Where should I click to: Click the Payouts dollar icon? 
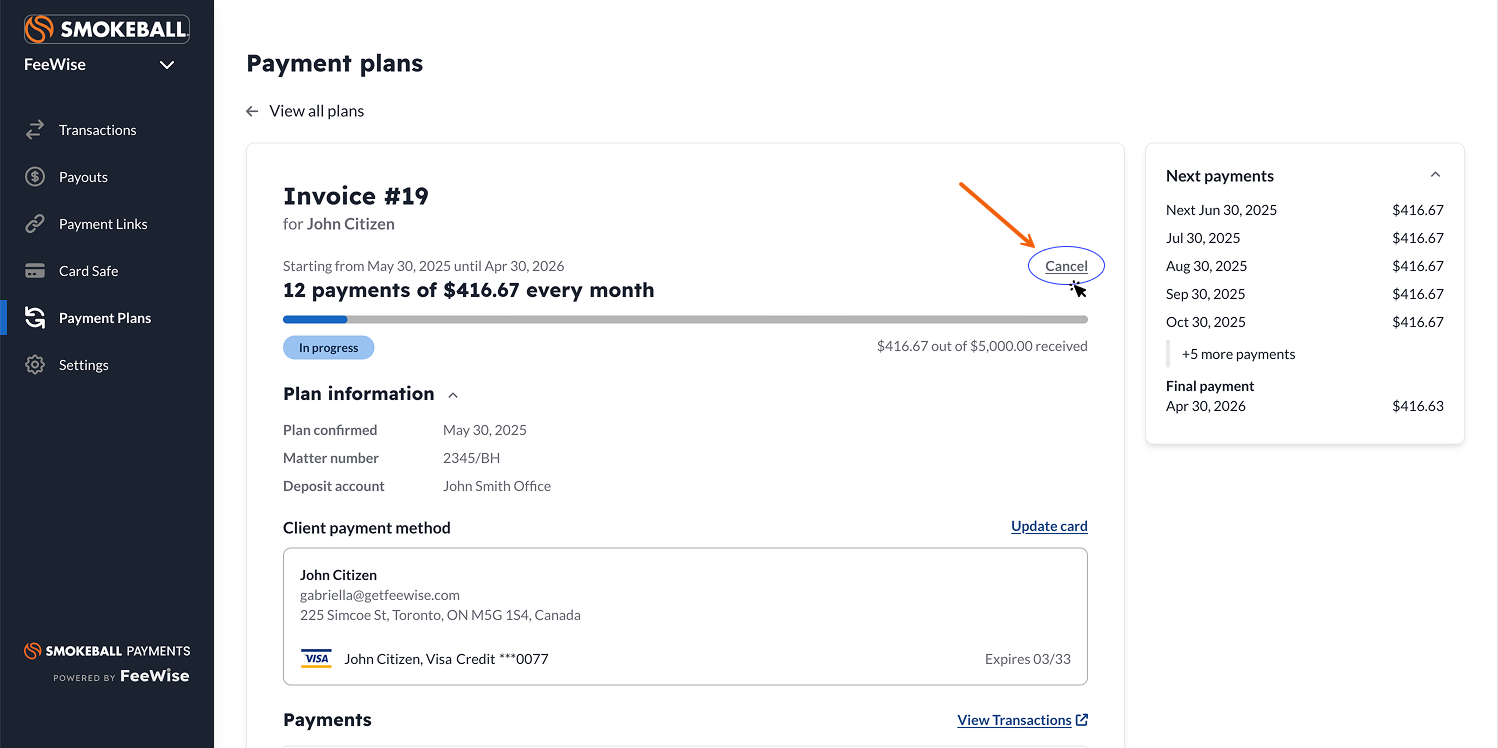[35, 177]
